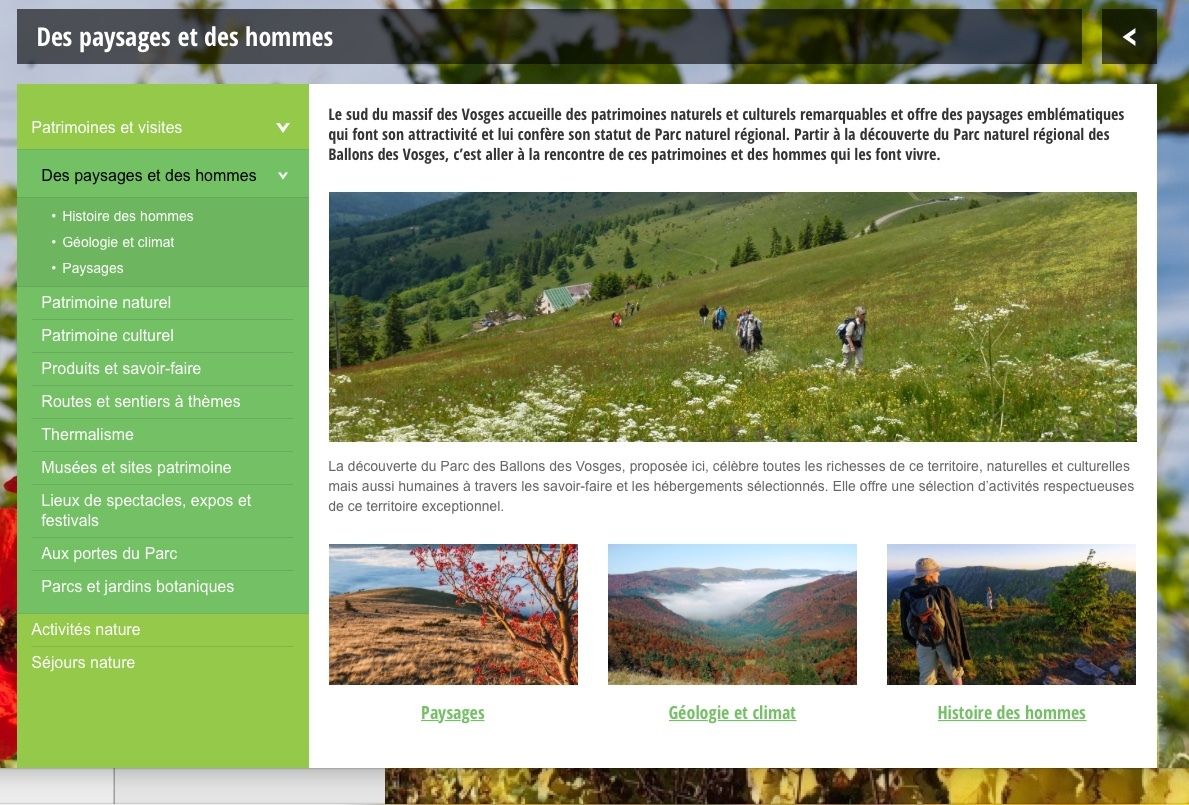This screenshot has height=805, width=1189.
Task: Collapse the Des paysages et des hommes chevron
Action: click(283, 176)
